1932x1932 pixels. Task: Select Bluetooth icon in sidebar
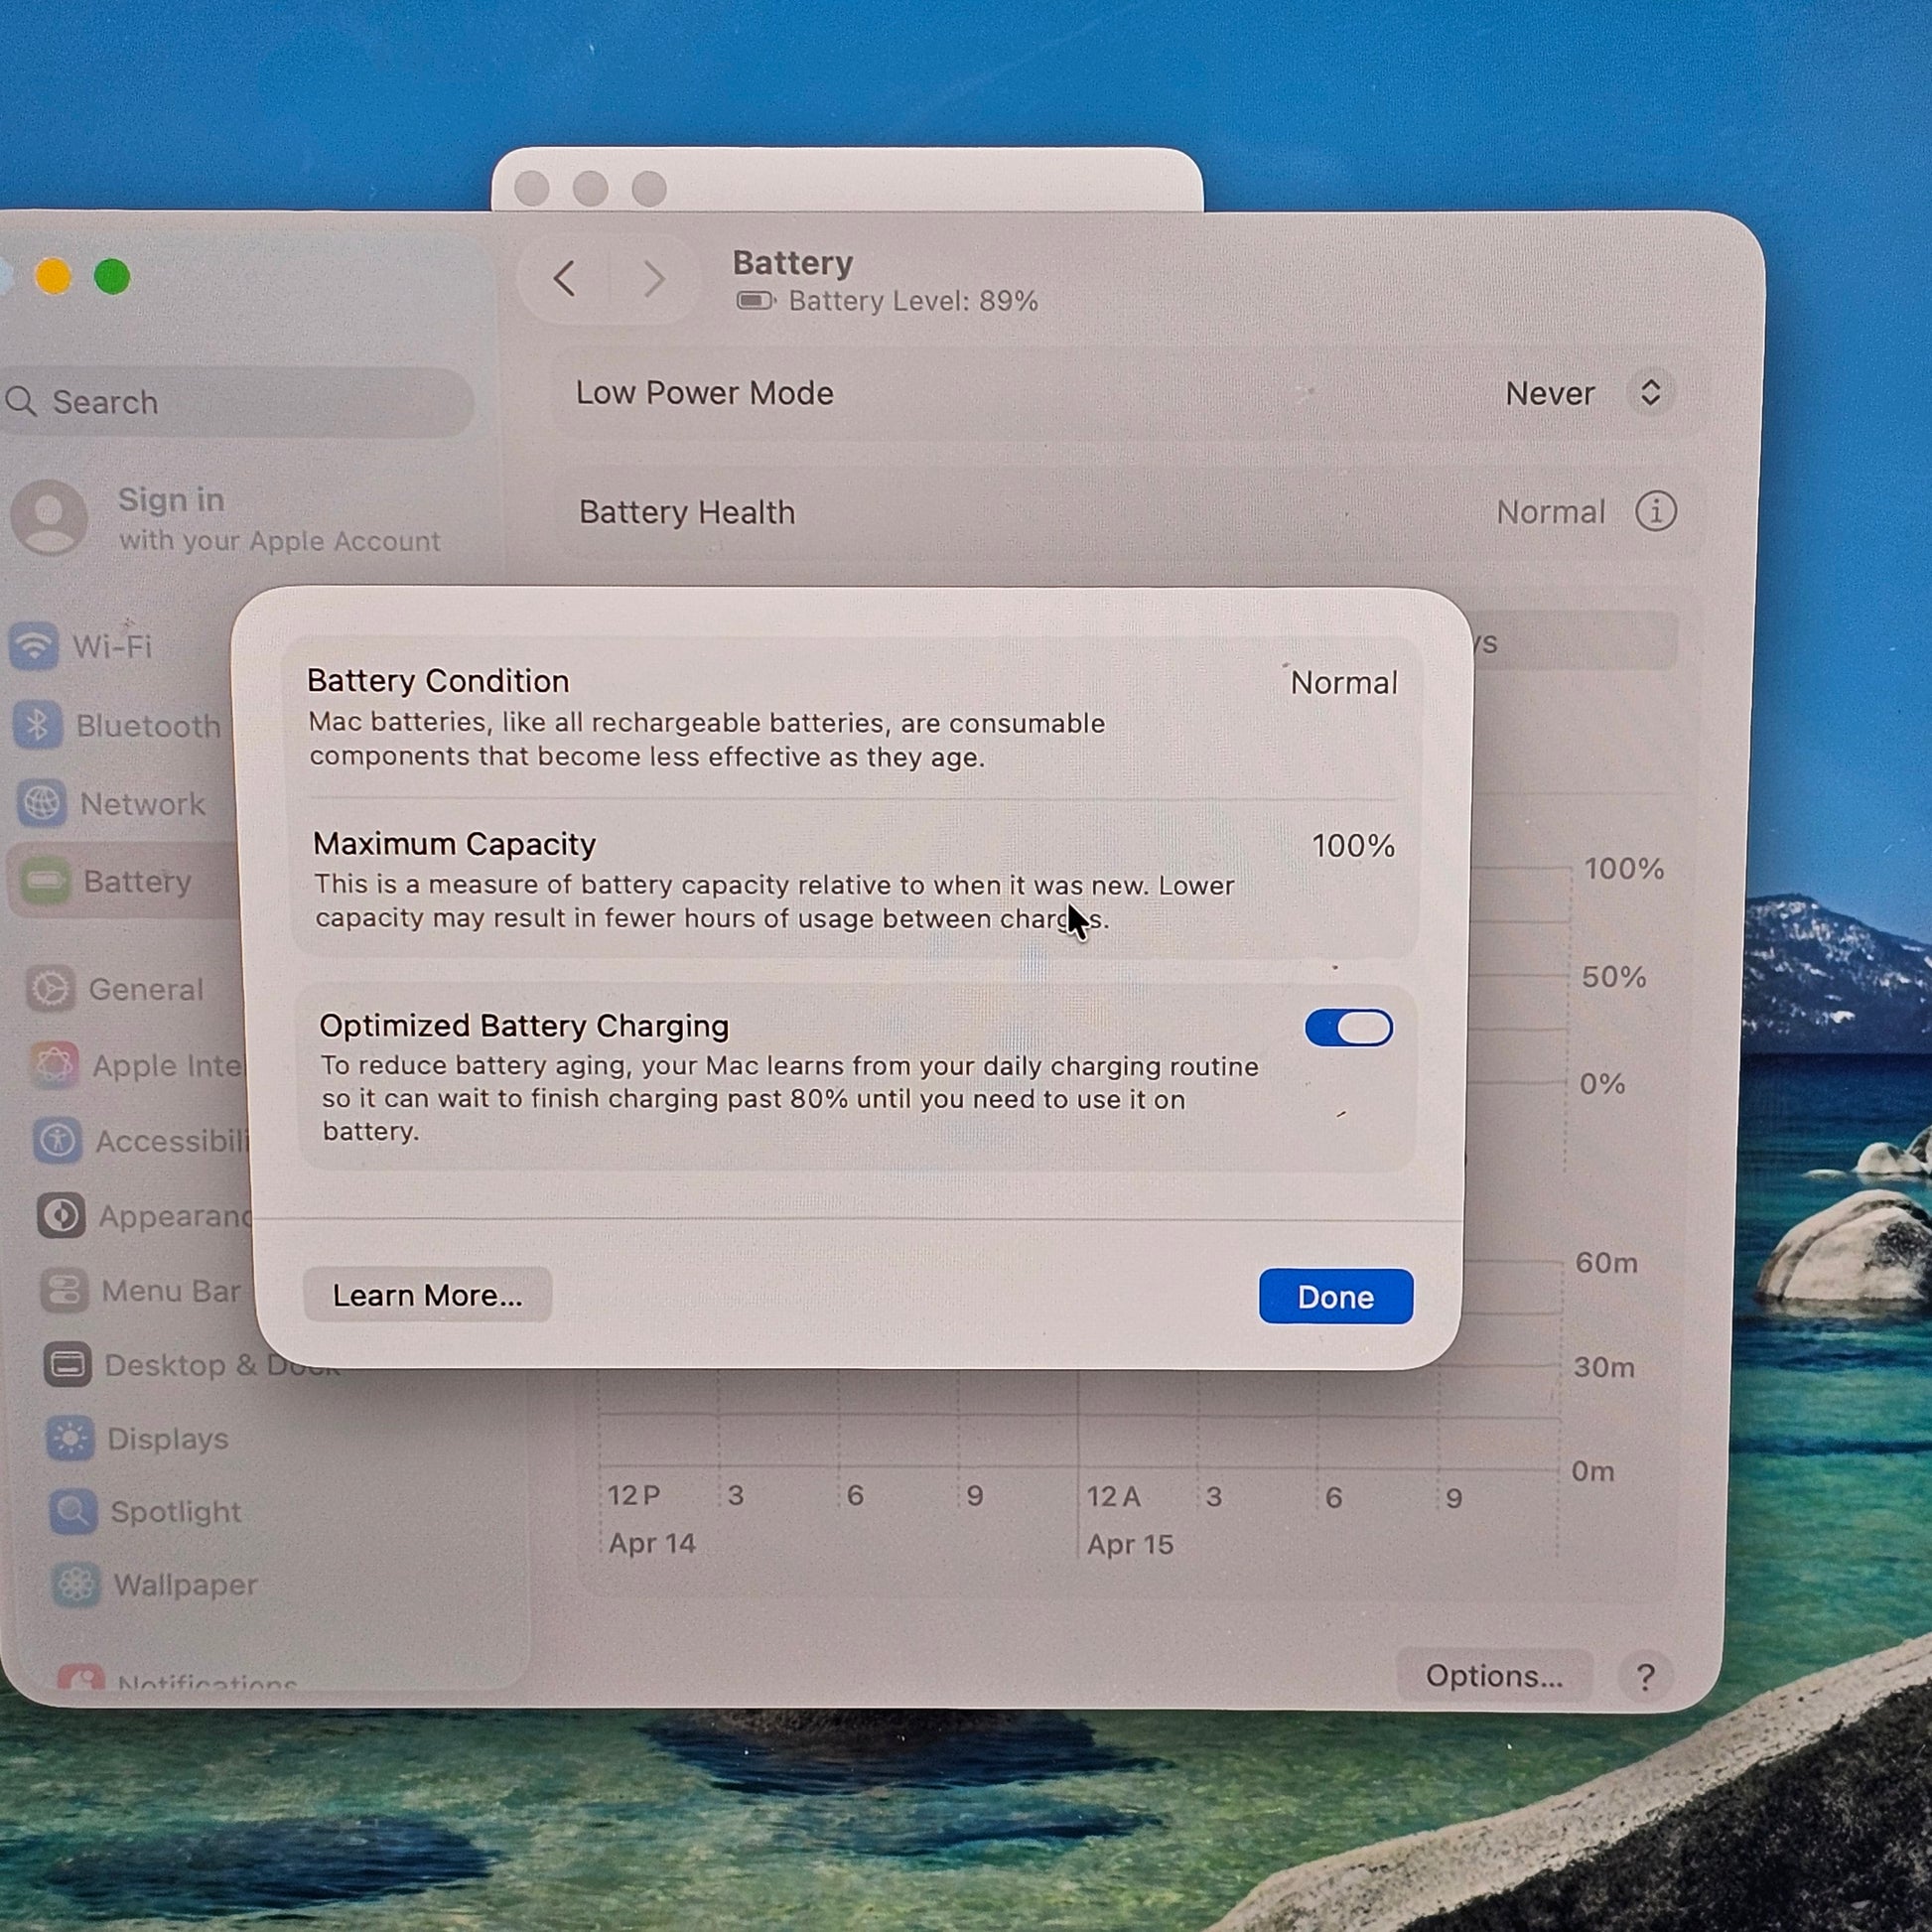click(38, 725)
